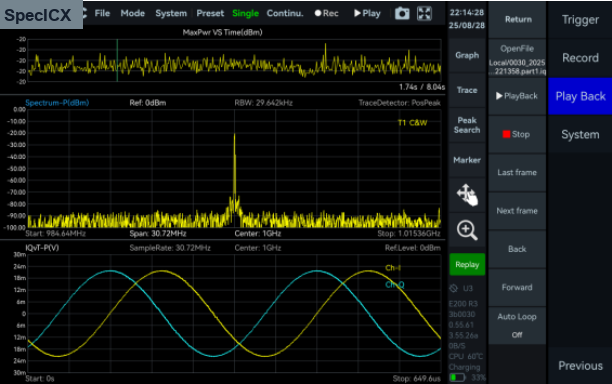Click the SampleRate: 30.72MHz value
This screenshot has width=612, height=384.
pyautogui.click(x=170, y=248)
